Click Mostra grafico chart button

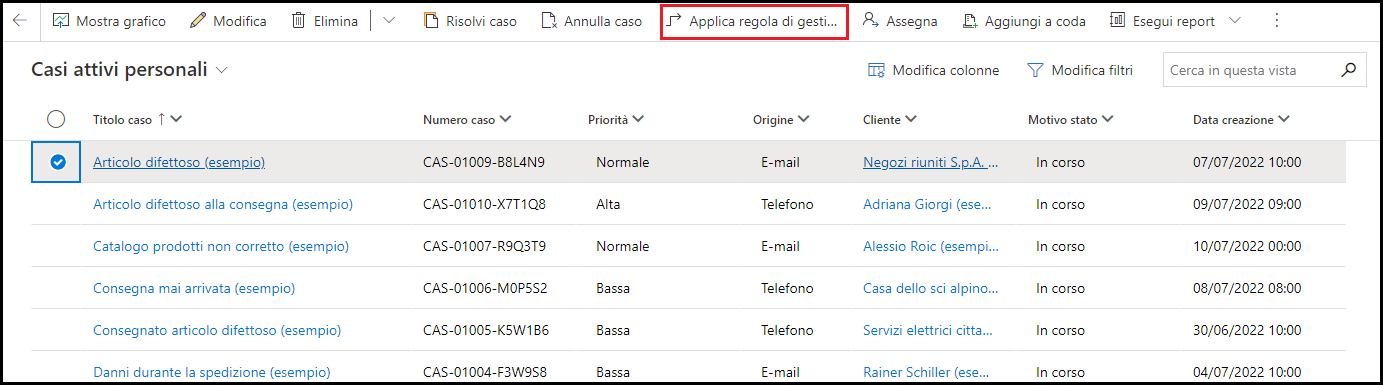point(109,21)
